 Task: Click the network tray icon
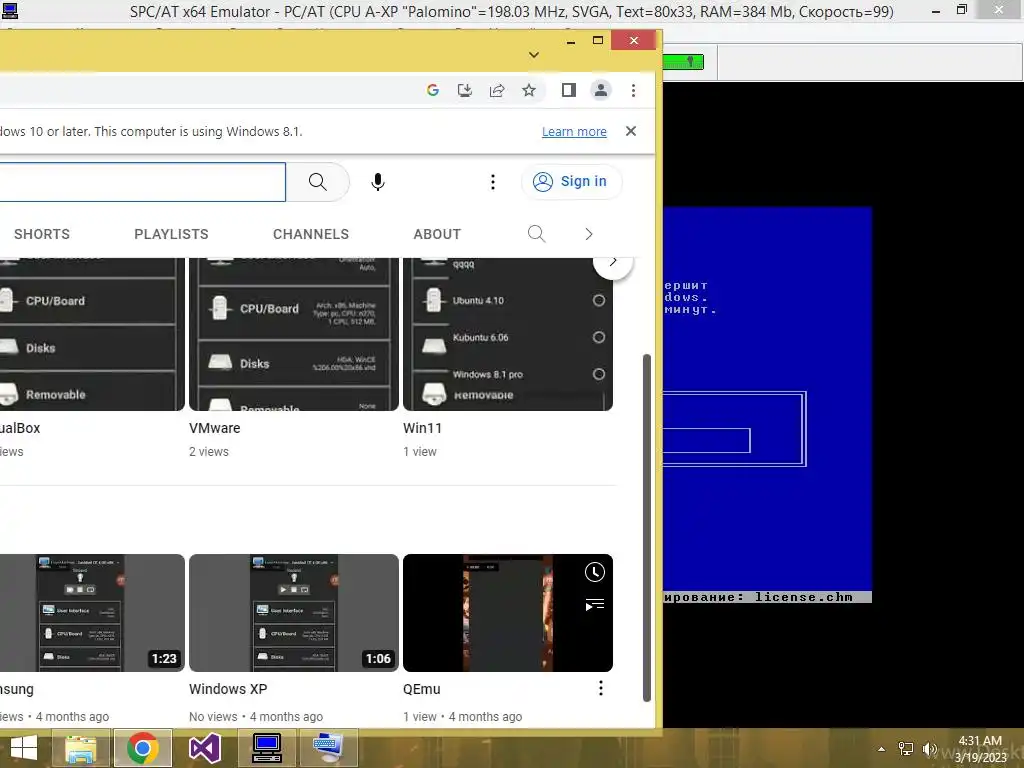pyautogui.click(x=906, y=749)
